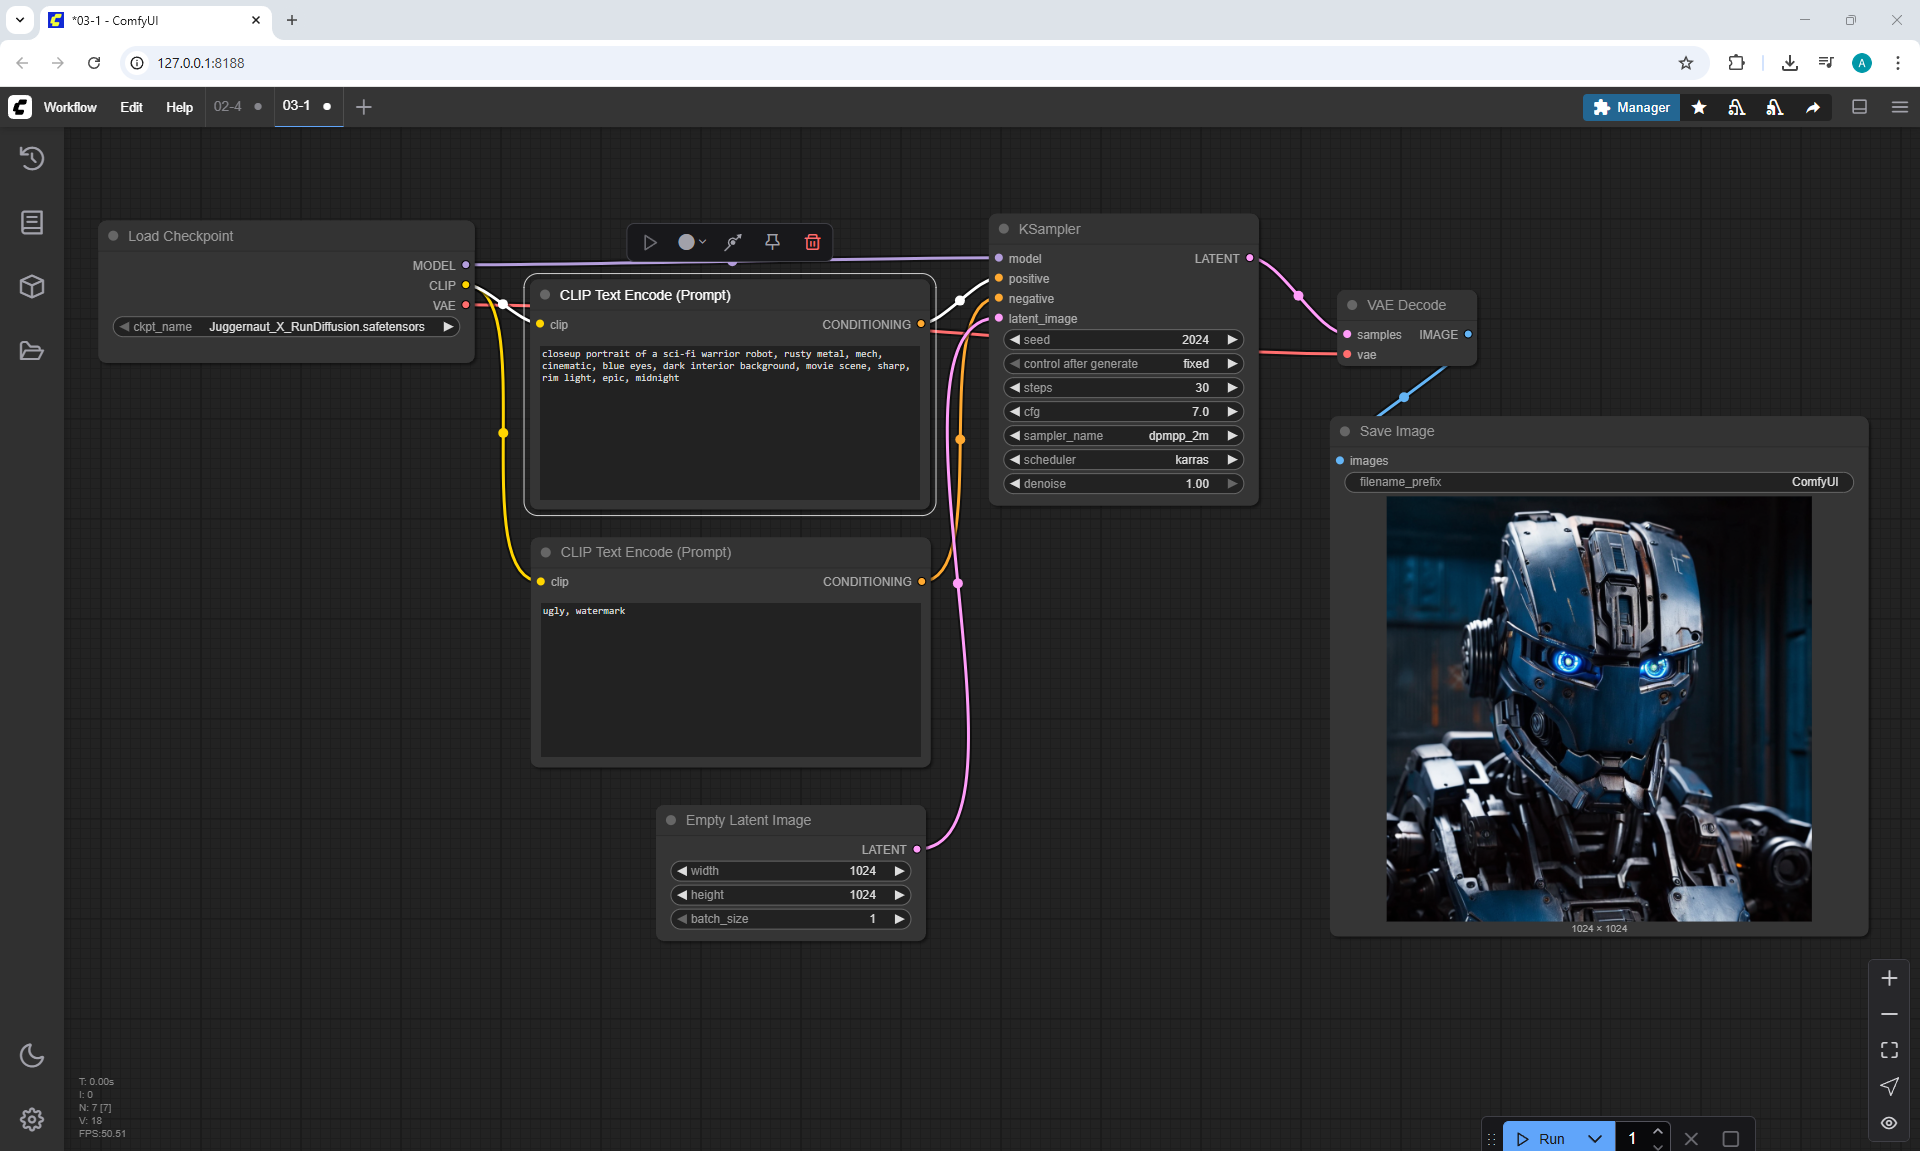Viewport: 1920px width, 1151px height.
Task: Open the model library cube icon
Action: click(32, 287)
